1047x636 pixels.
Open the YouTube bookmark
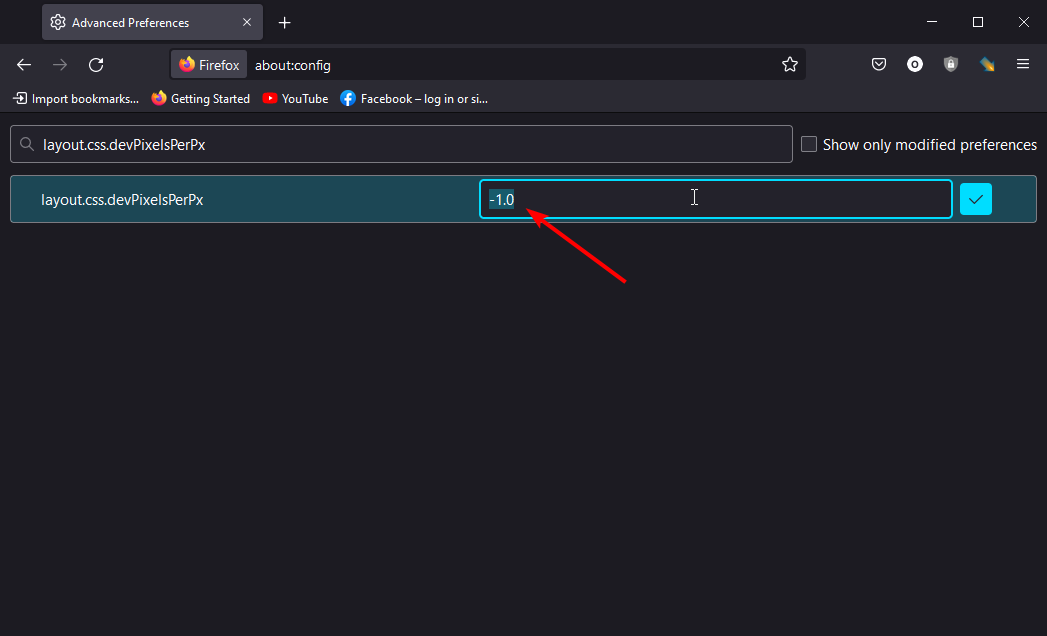click(296, 99)
